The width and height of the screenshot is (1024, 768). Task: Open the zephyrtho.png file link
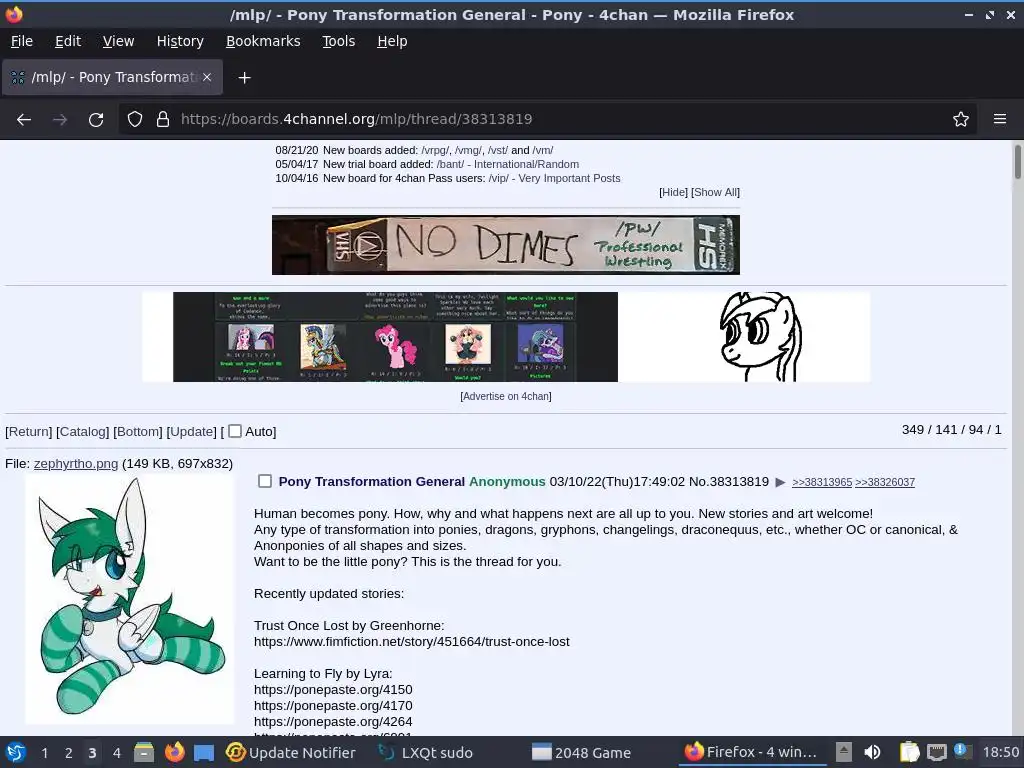point(76,464)
